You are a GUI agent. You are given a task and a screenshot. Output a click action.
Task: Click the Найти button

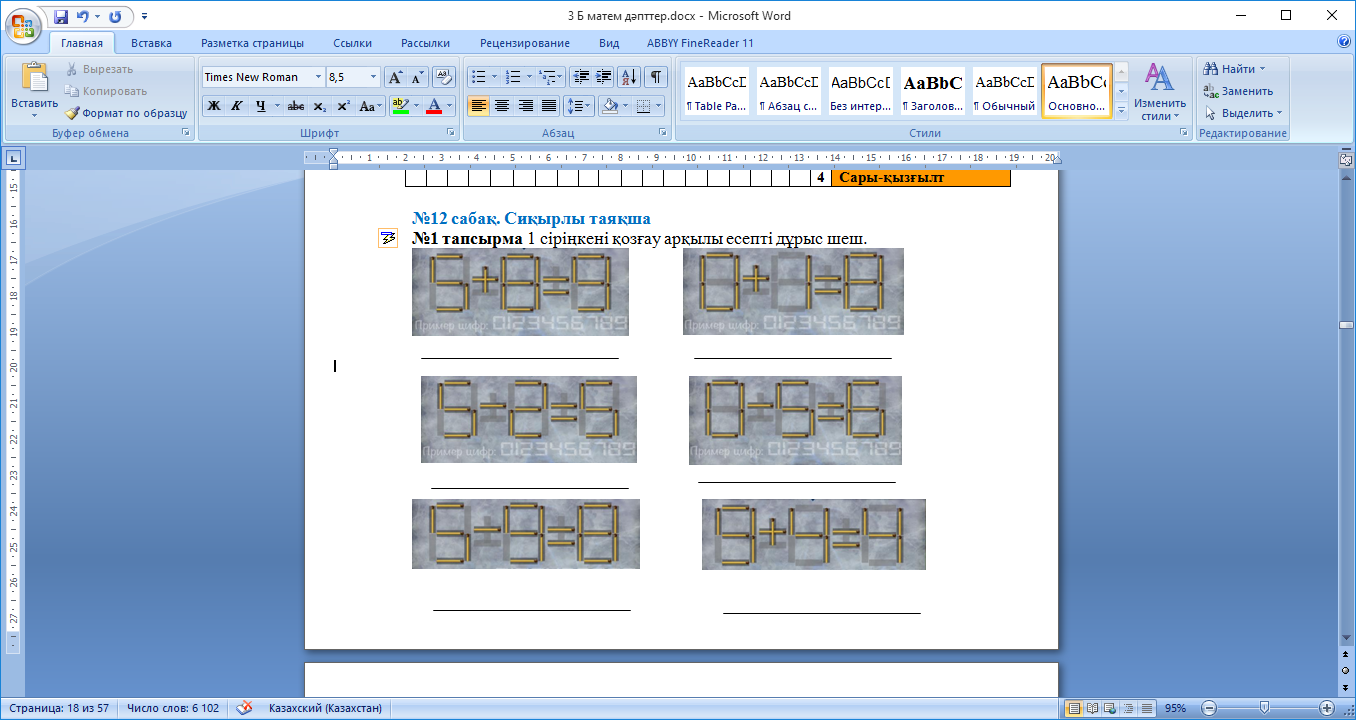click(x=1237, y=69)
